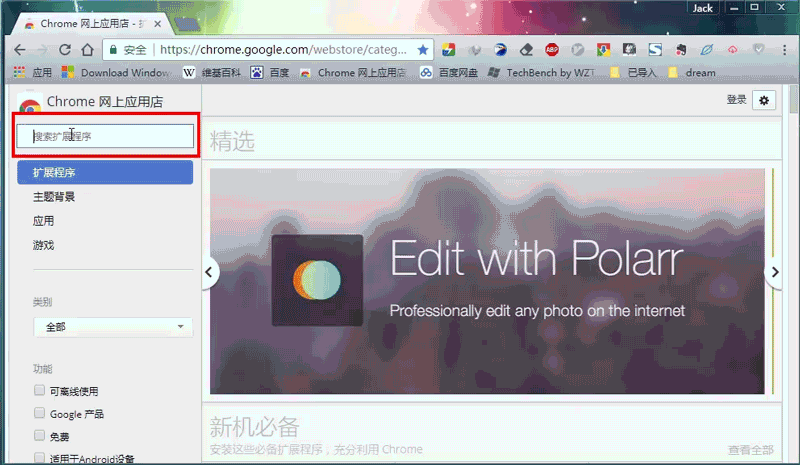Check the 可离线使用 offline checkbox
The width and height of the screenshot is (800, 465).
coord(39,390)
